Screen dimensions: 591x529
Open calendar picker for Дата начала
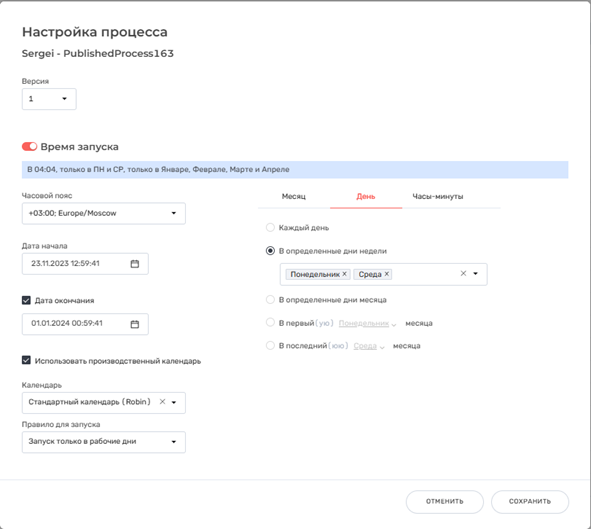click(x=135, y=264)
